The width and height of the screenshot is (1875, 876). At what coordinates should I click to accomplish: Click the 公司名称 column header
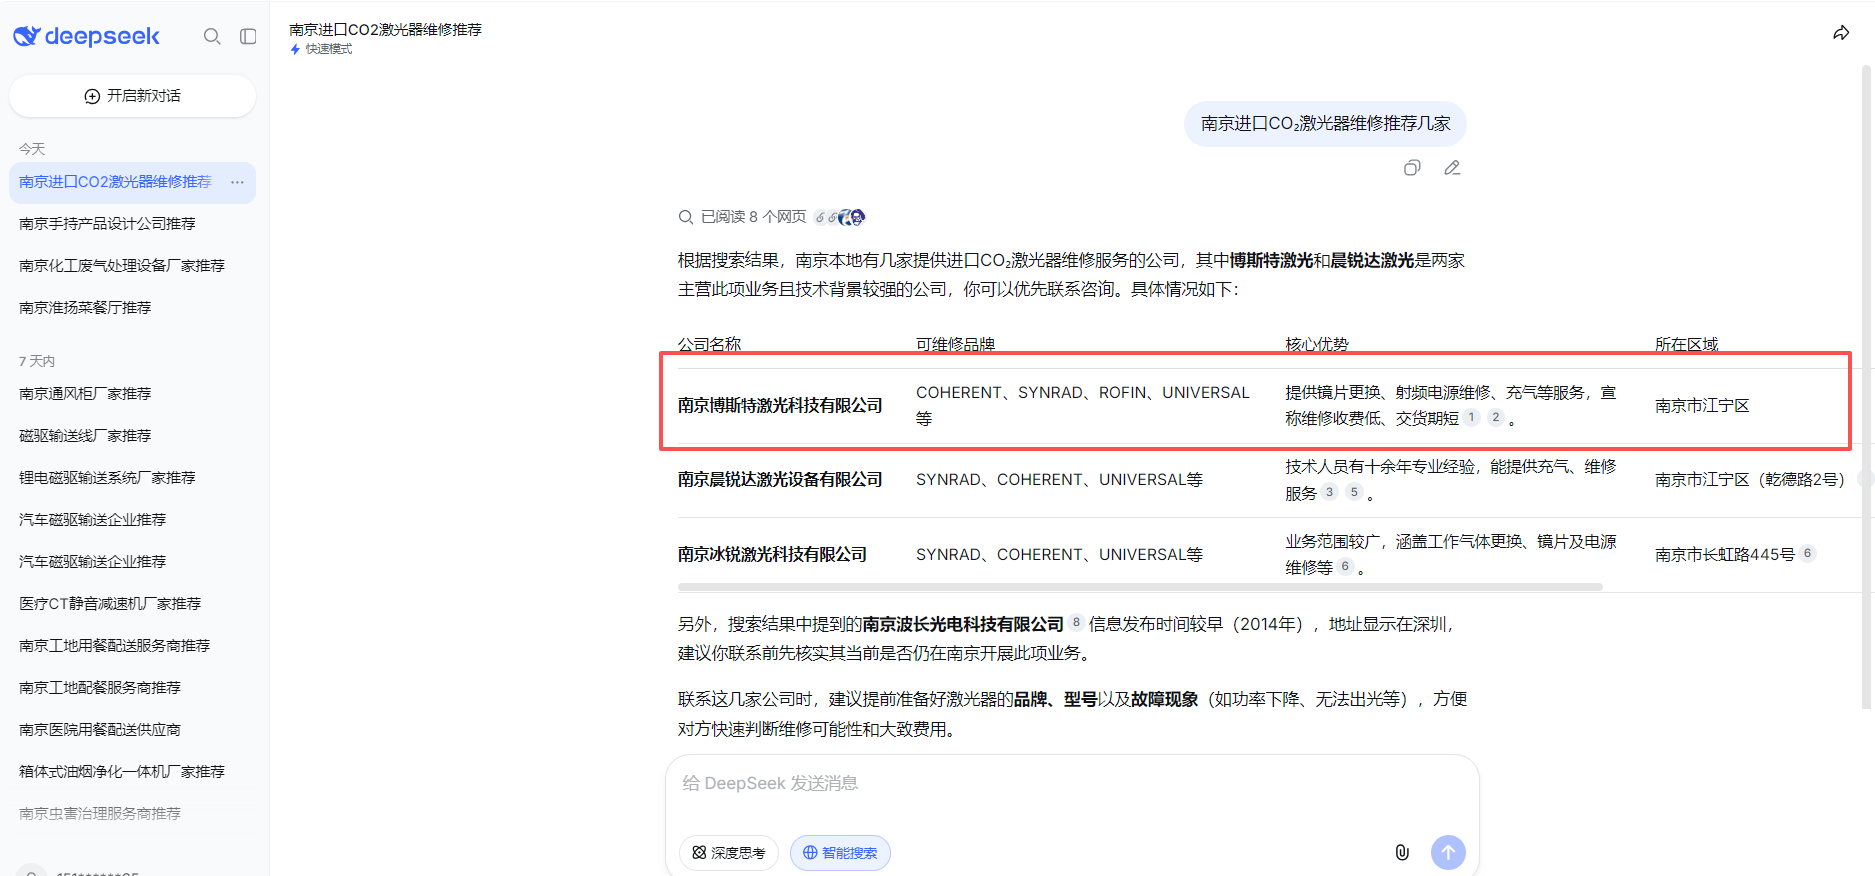click(709, 344)
